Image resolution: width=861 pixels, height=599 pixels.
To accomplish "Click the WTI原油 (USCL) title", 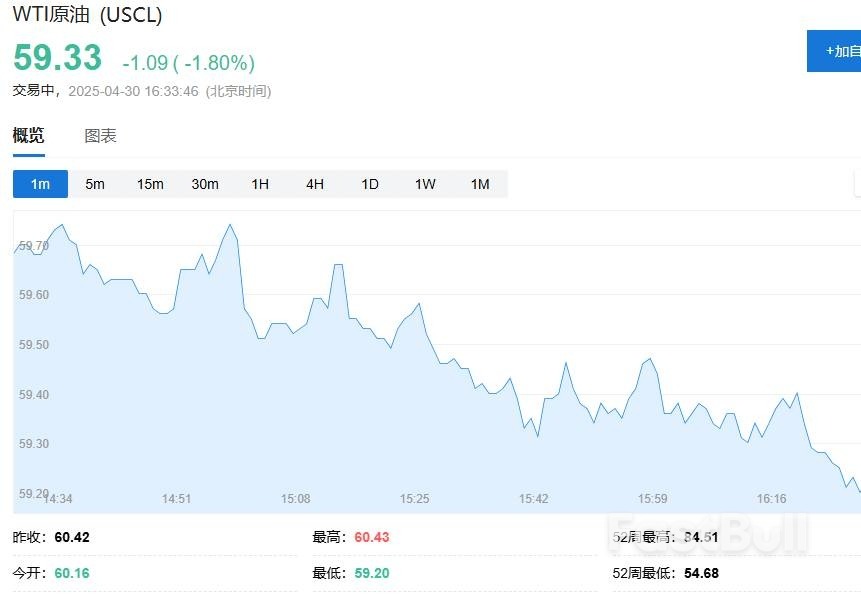I will coord(87,15).
